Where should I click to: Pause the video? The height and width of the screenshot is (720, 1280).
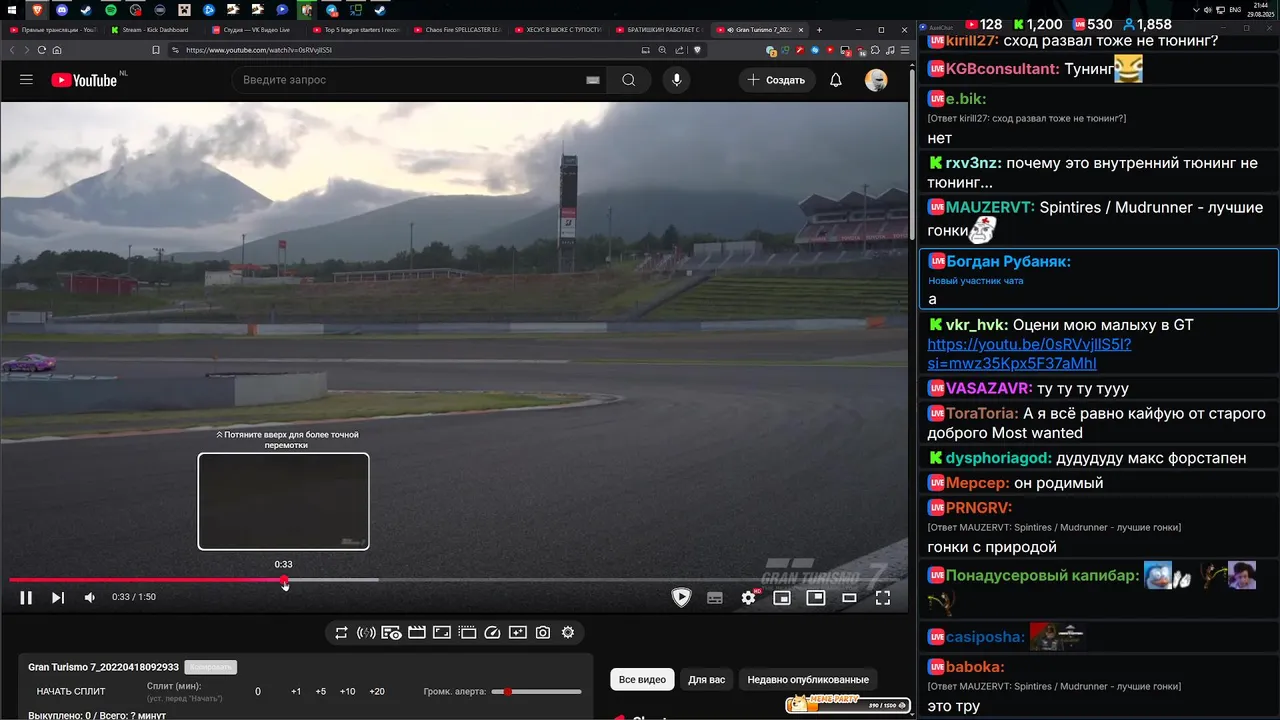click(26, 597)
